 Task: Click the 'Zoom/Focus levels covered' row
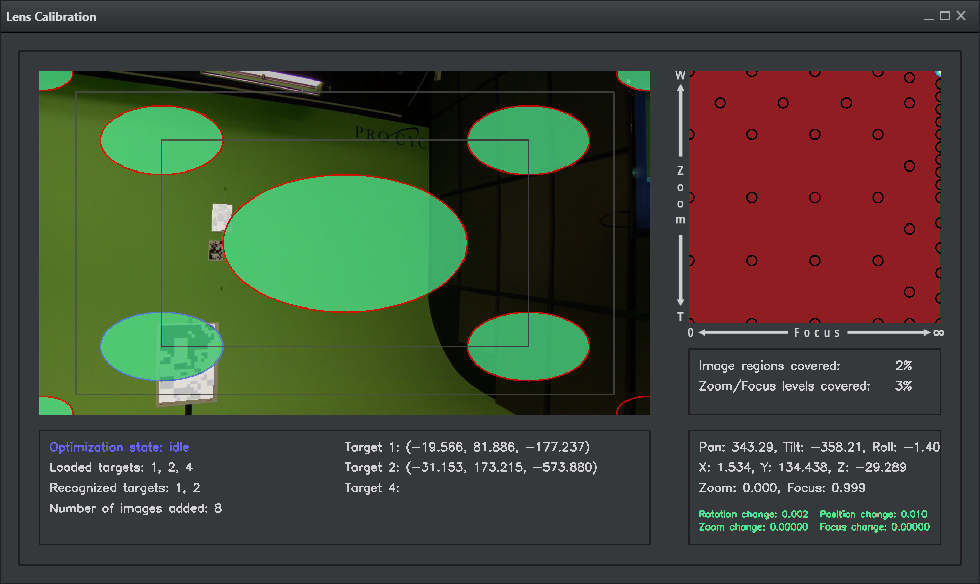pos(805,386)
